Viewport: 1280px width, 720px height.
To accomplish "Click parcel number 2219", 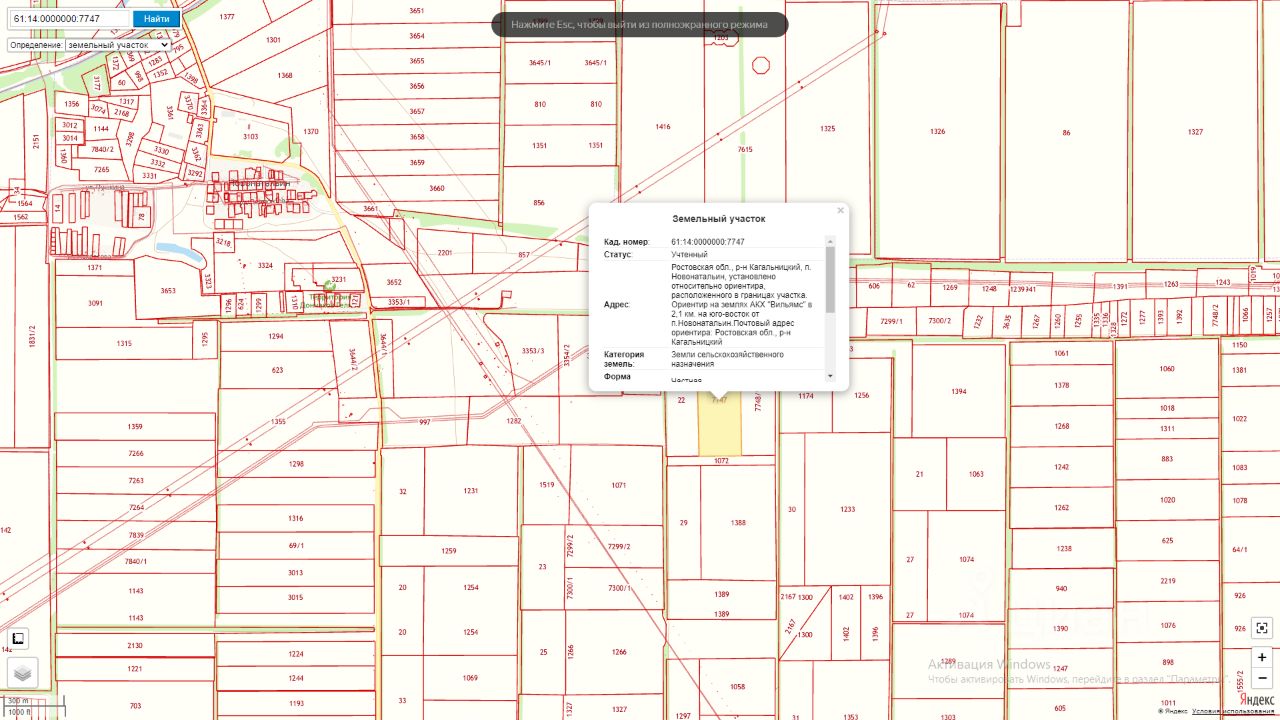I will 1167,581.
